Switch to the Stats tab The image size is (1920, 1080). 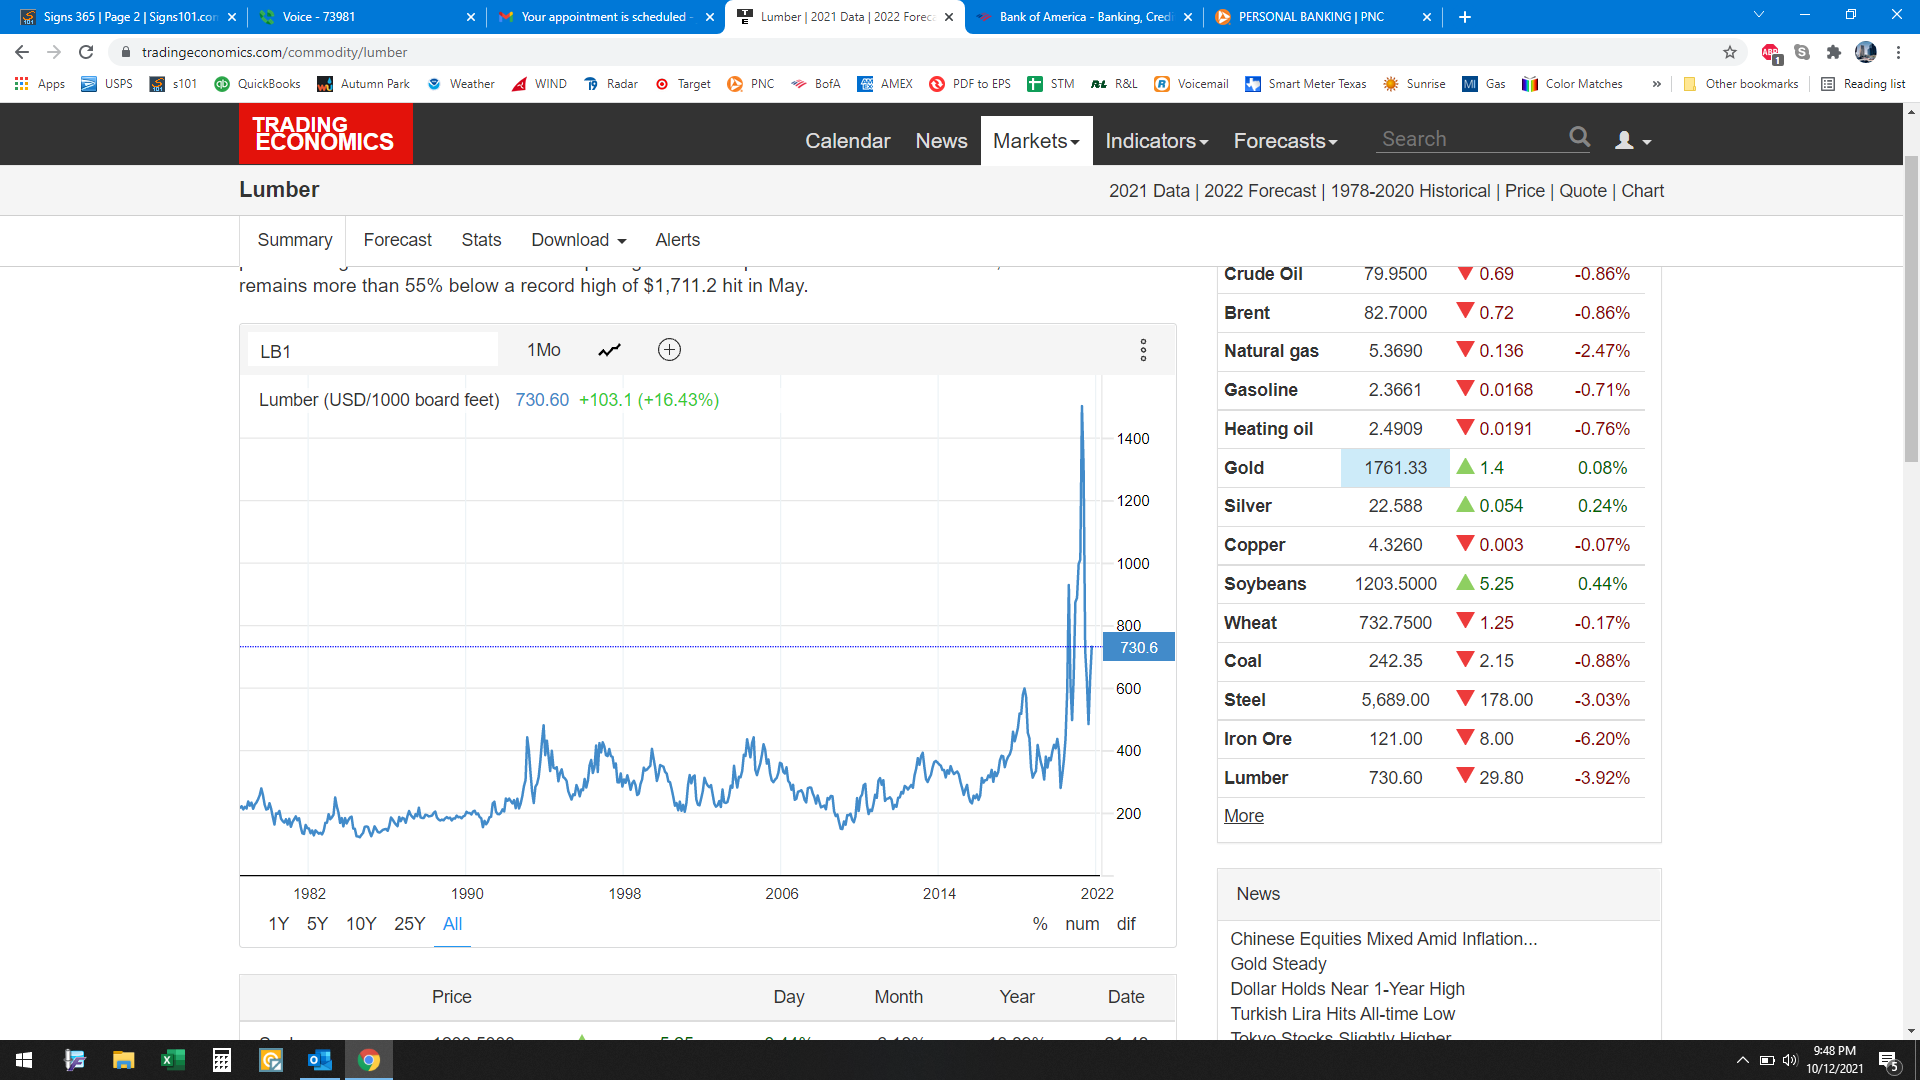click(x=481, y=240)
